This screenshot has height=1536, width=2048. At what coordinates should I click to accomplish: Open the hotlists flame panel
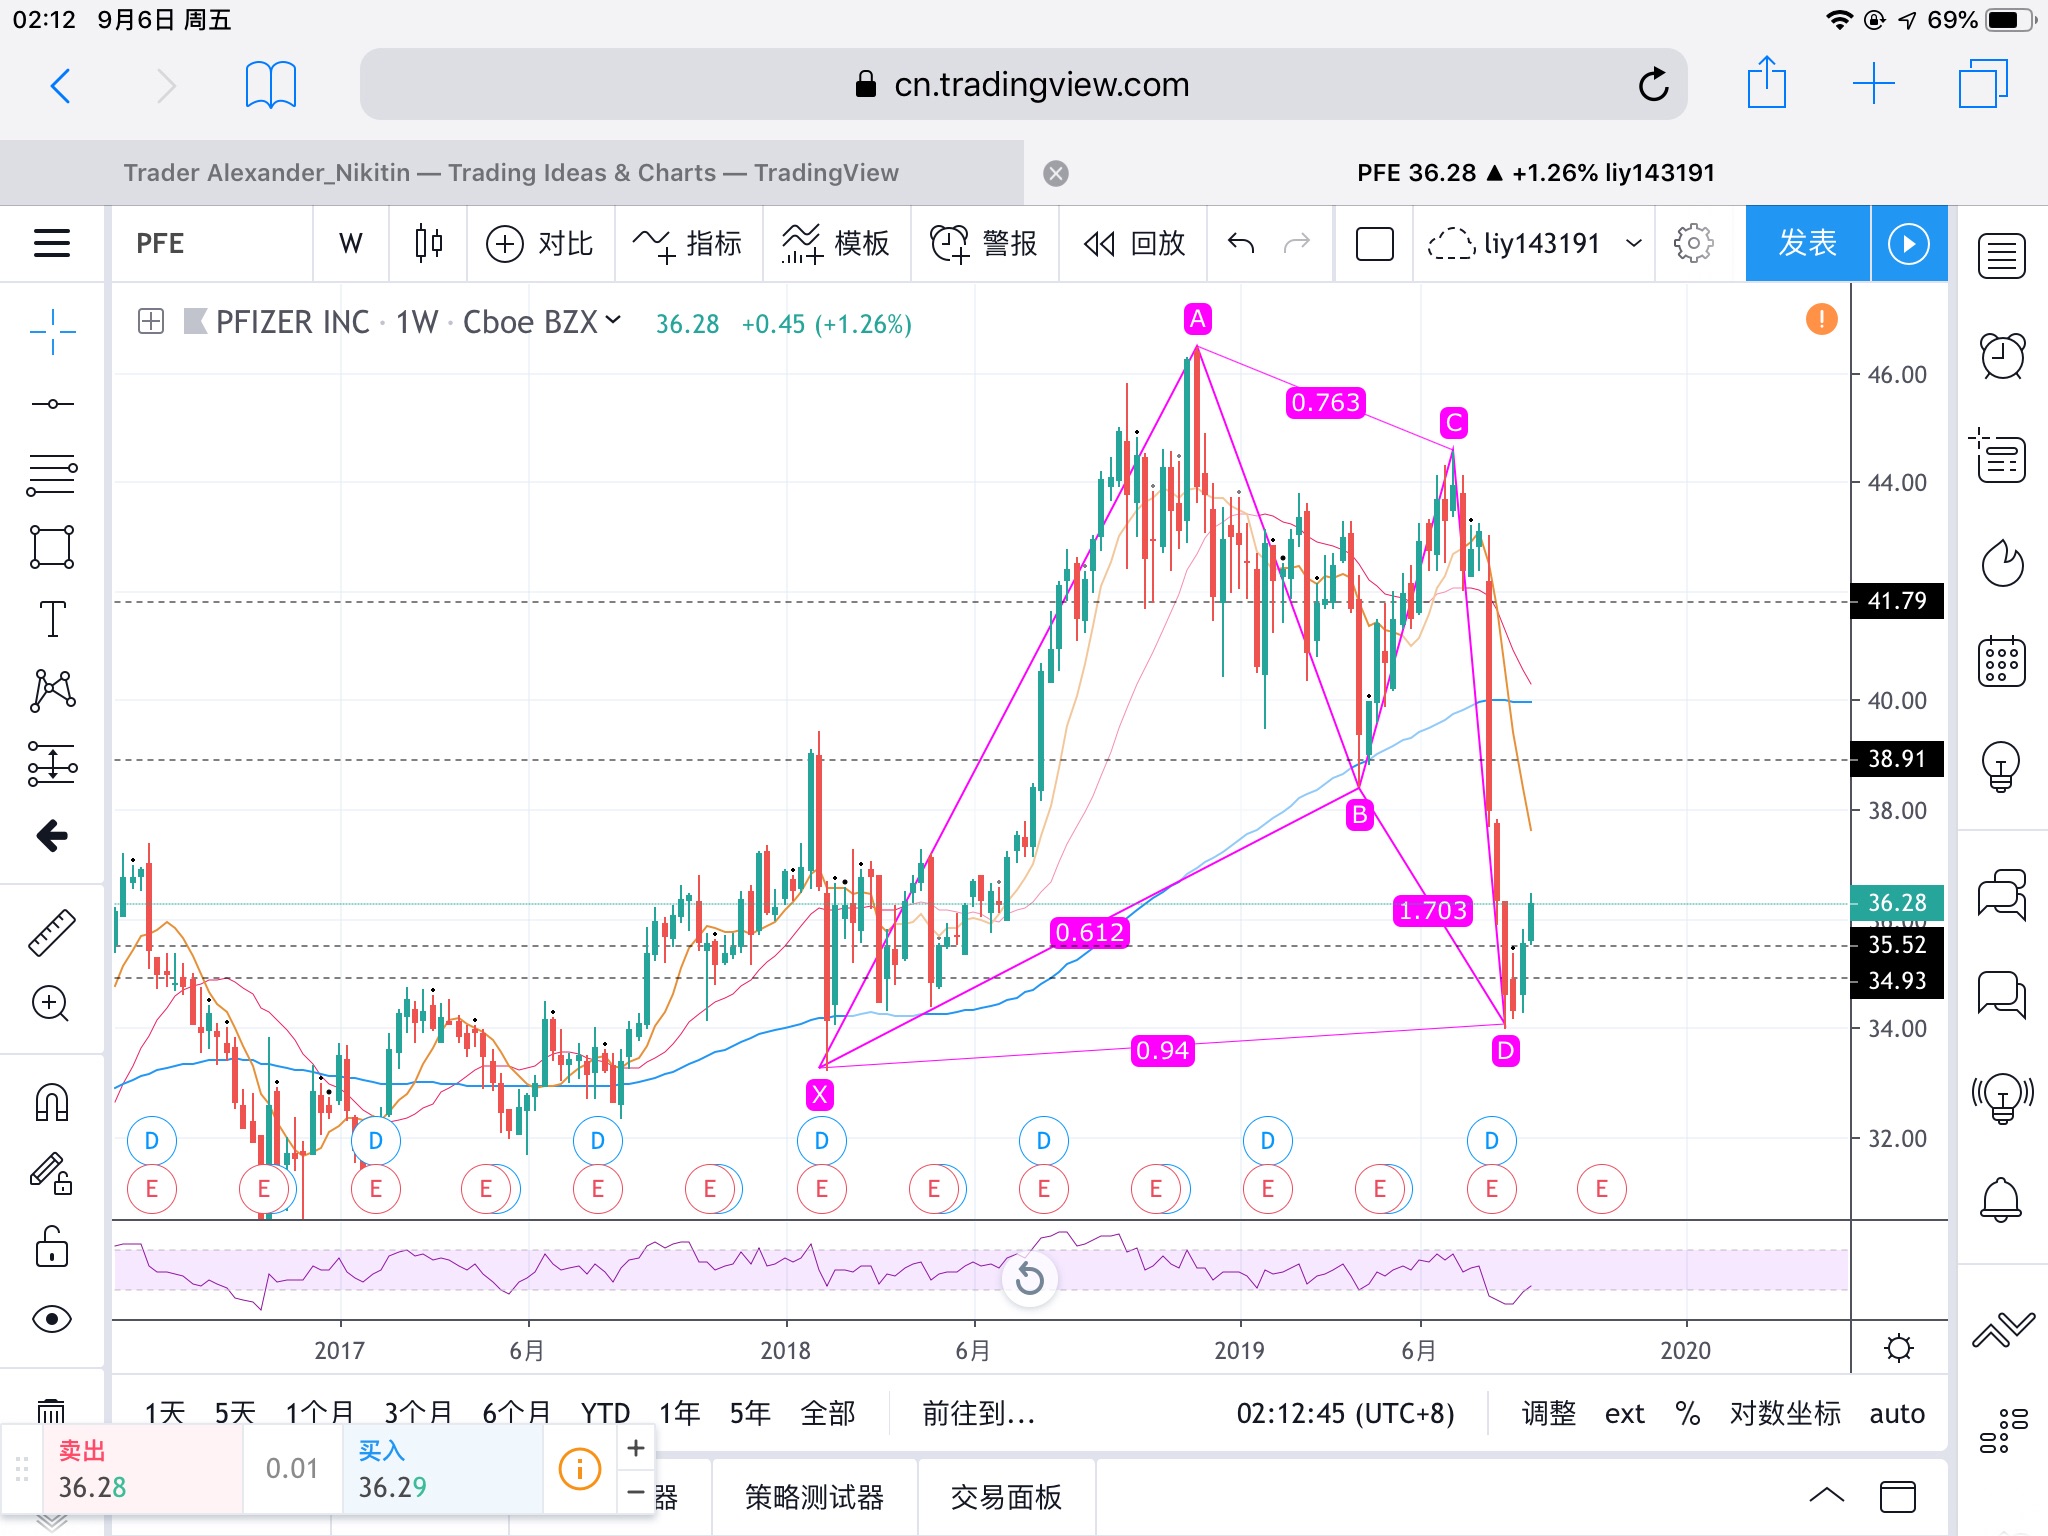[2002, 563]
